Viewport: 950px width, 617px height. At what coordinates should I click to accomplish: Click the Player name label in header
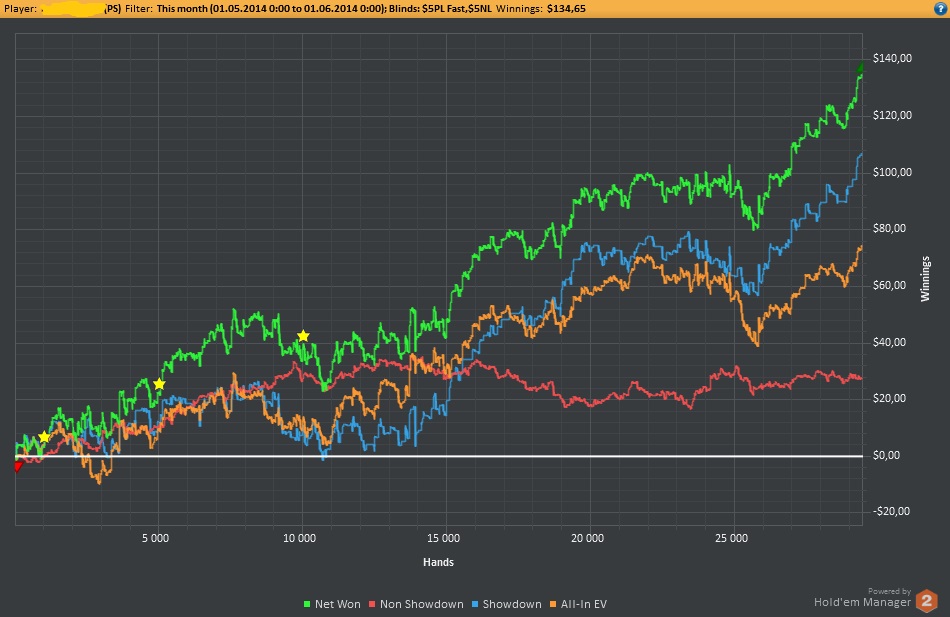coord(24,9)
